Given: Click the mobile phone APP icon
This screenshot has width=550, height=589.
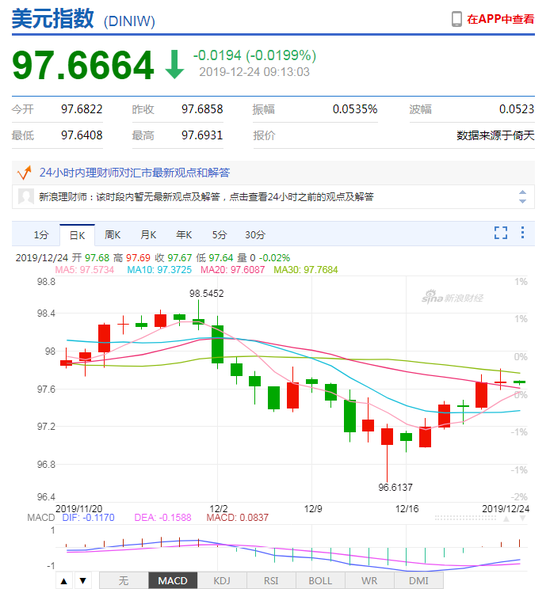Looking at the screenshot, I should point(456,19).
